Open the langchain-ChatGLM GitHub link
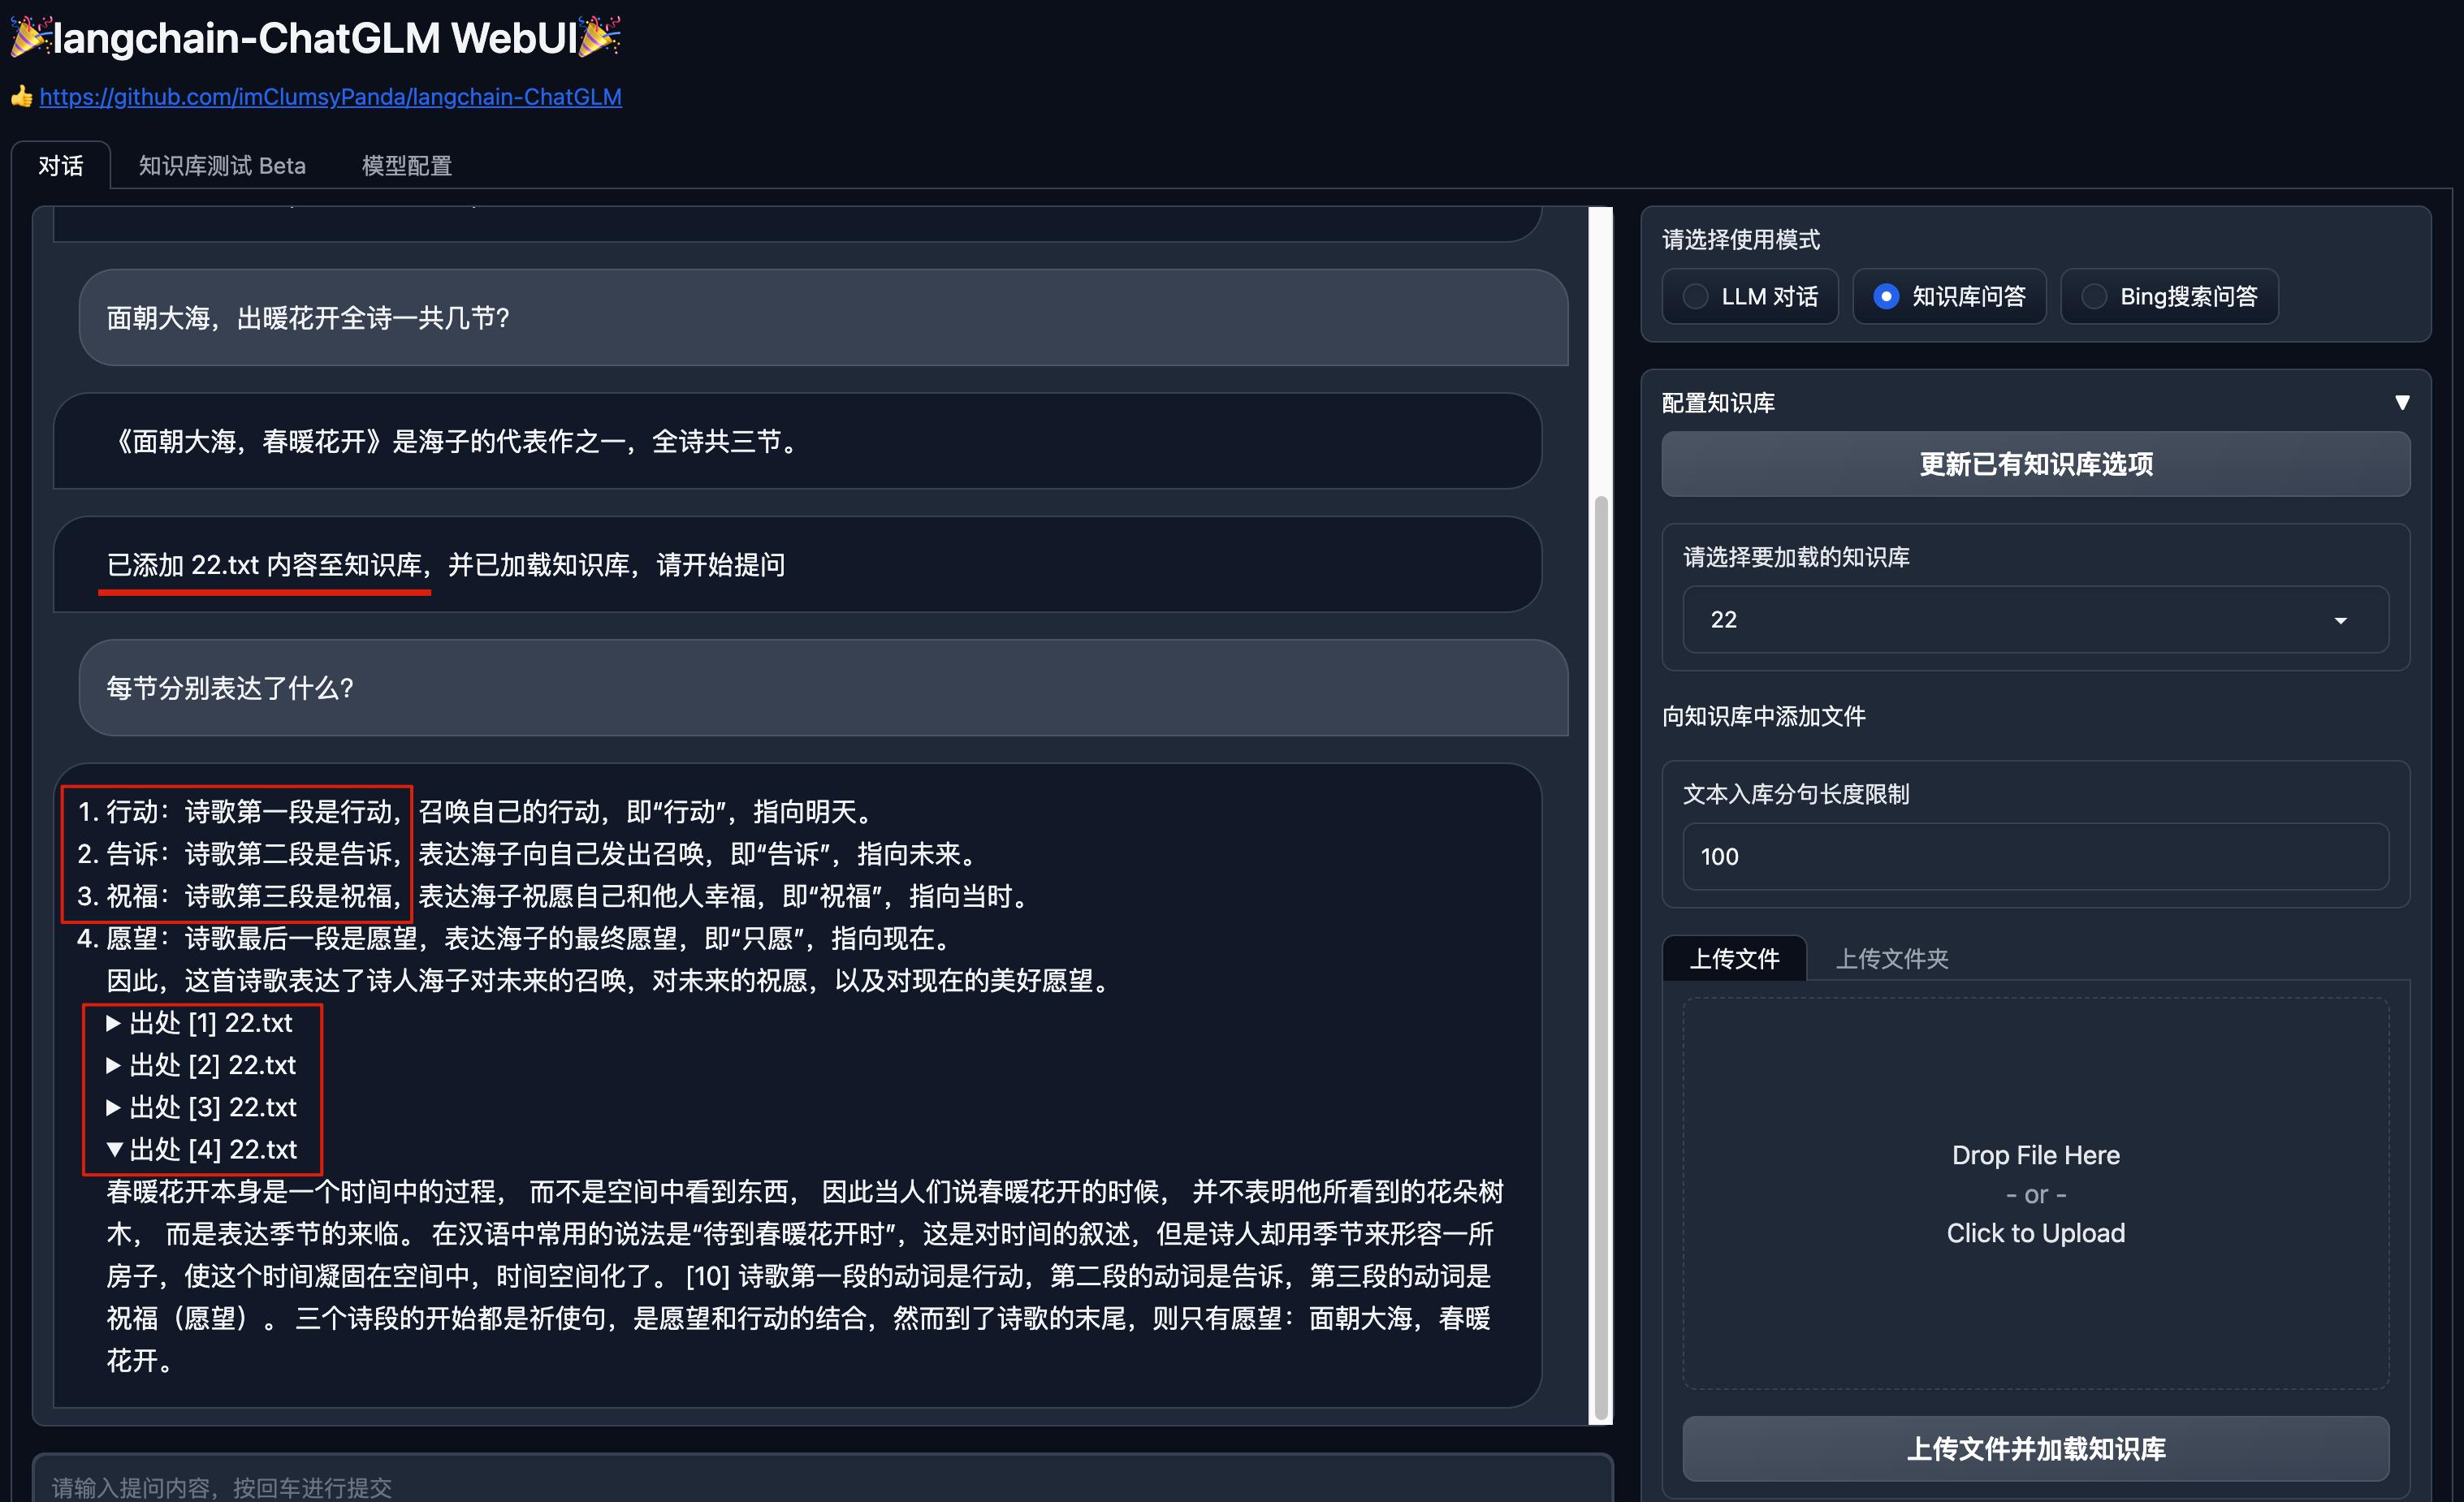 click(330, 97)
